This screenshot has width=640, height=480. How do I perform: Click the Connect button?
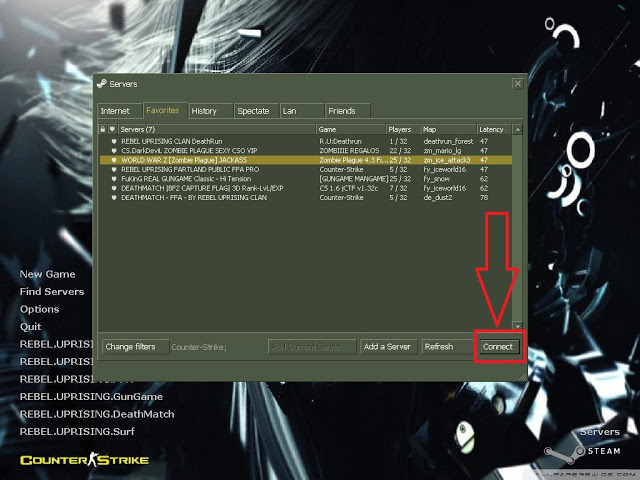[x=498, y=347]
